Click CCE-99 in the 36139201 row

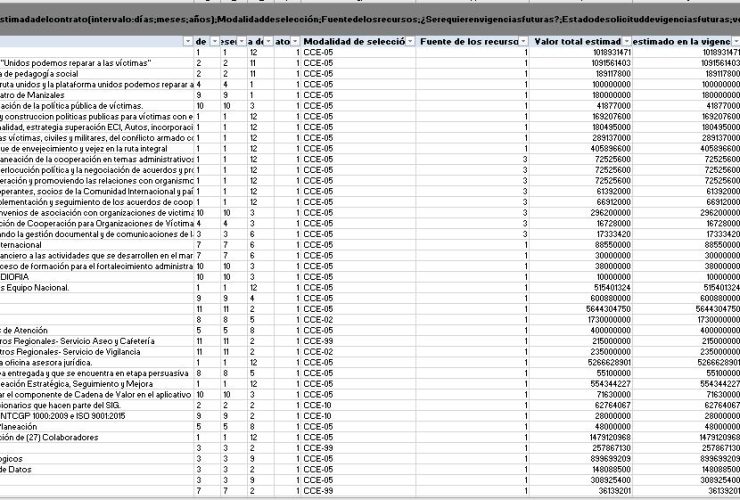click(x=358, y=491)
